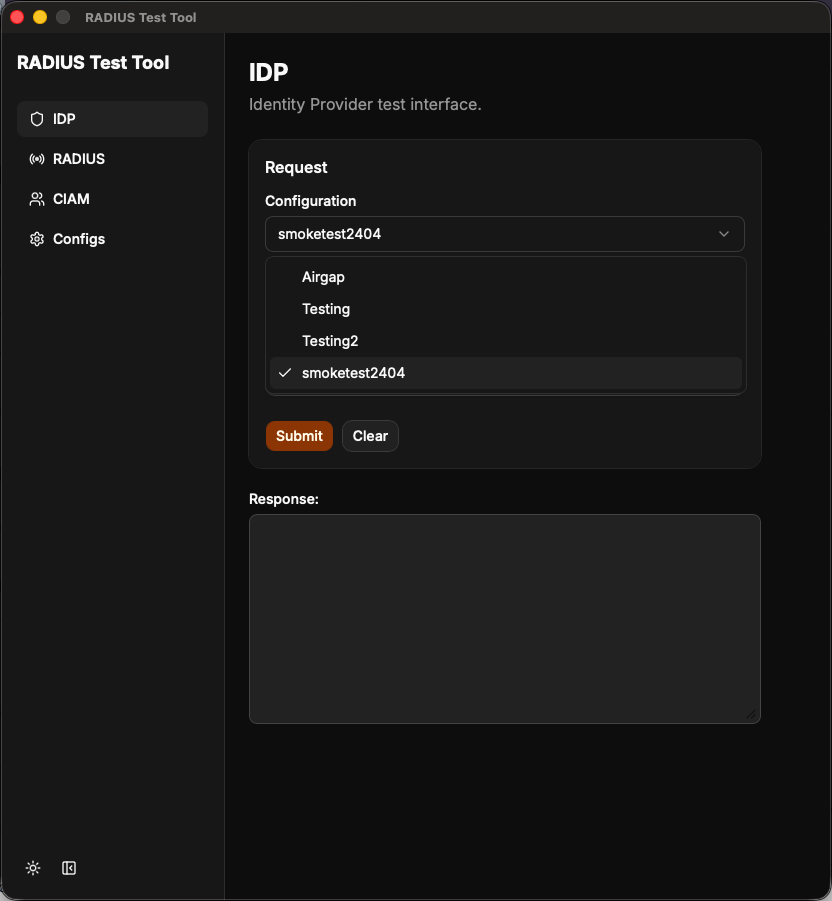Choose the Airgap option
Screen dimensions: 832x901
coord(506,277)
